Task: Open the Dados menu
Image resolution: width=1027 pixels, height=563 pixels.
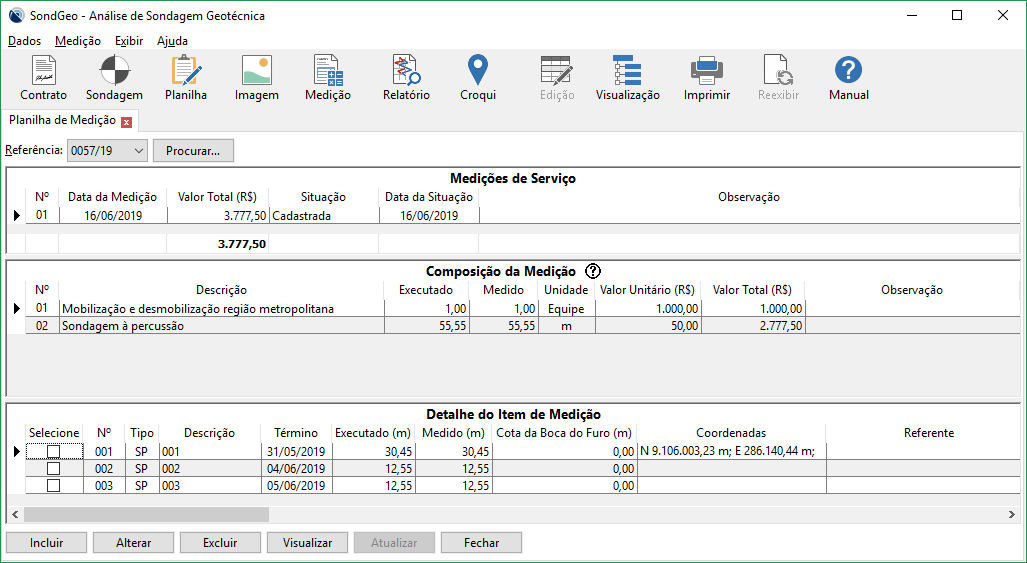Action: tap(24, 41)
